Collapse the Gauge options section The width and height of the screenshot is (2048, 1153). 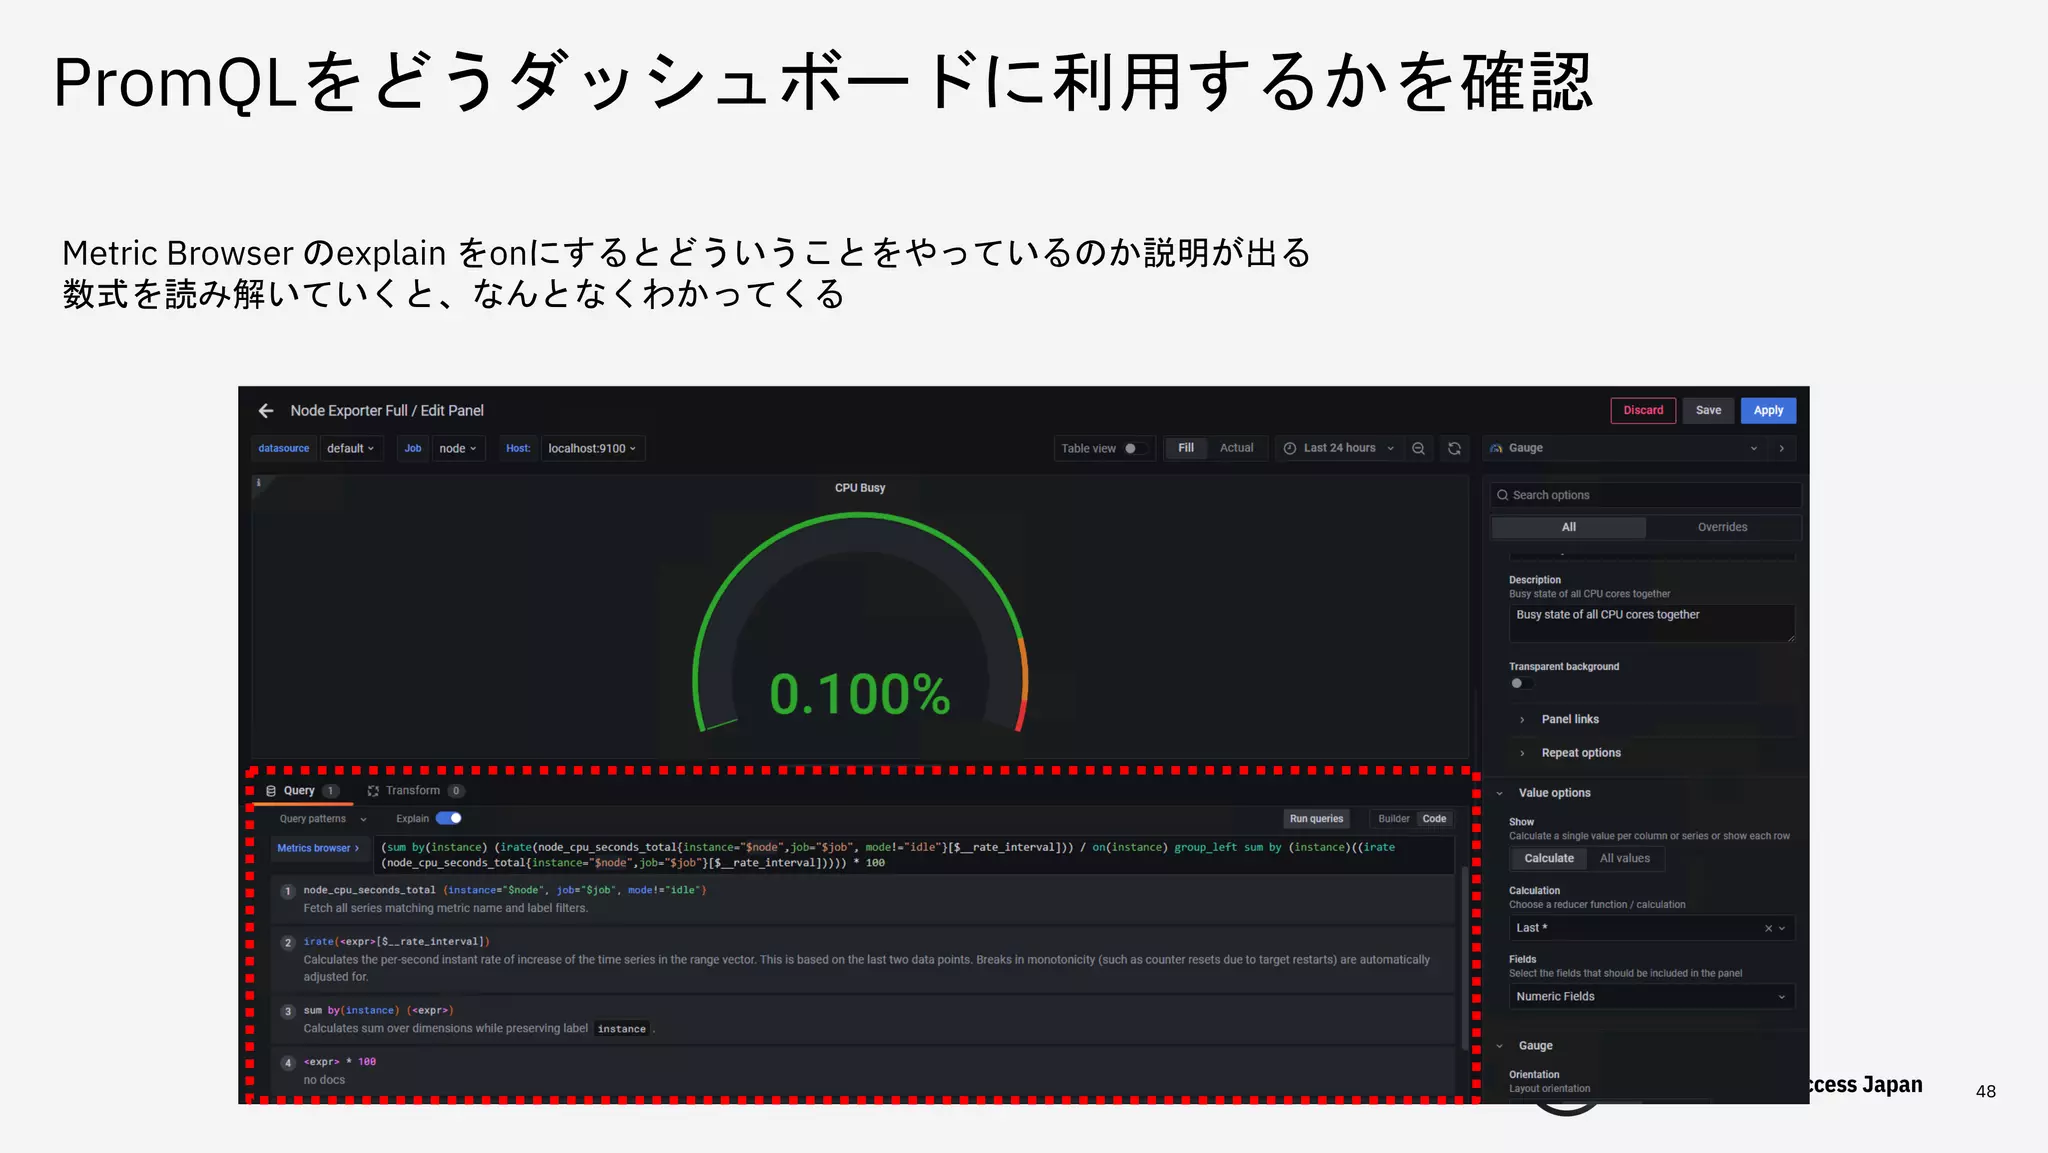tap(1536, 1047)
